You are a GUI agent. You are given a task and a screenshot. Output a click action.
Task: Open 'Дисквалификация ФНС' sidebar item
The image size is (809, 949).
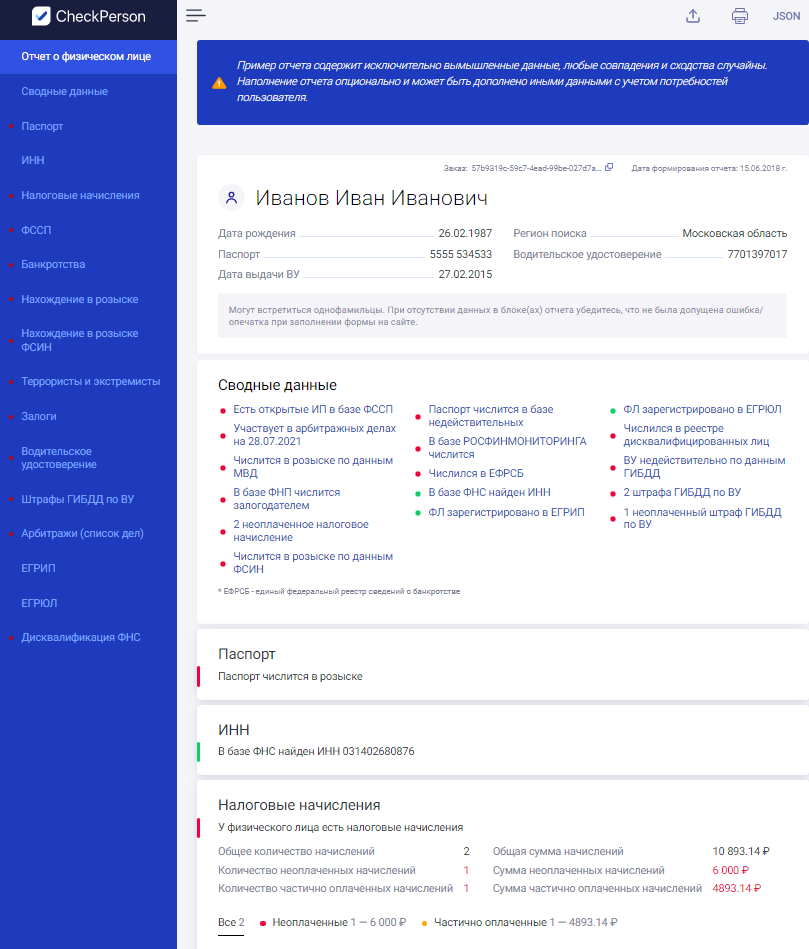click(x=81, y=637)
